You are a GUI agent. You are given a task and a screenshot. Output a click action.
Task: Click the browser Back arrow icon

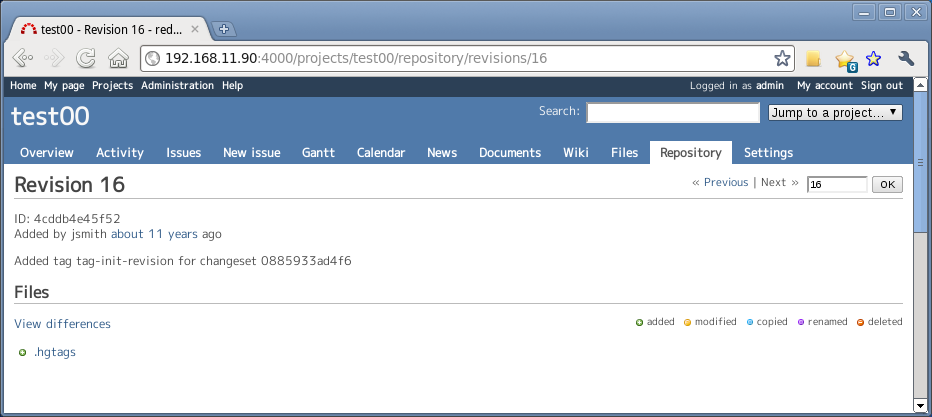23,58
